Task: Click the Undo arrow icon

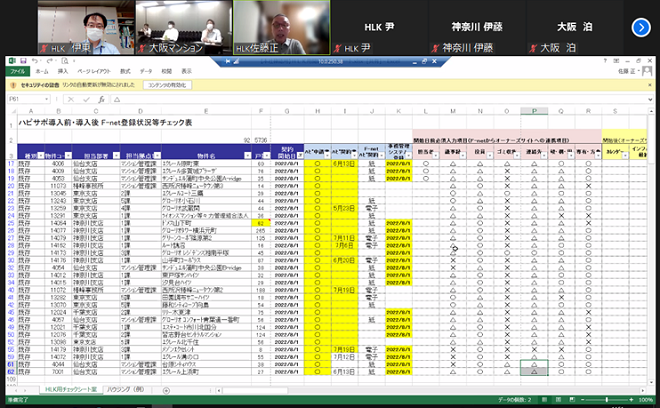Action: click(35, 61)
